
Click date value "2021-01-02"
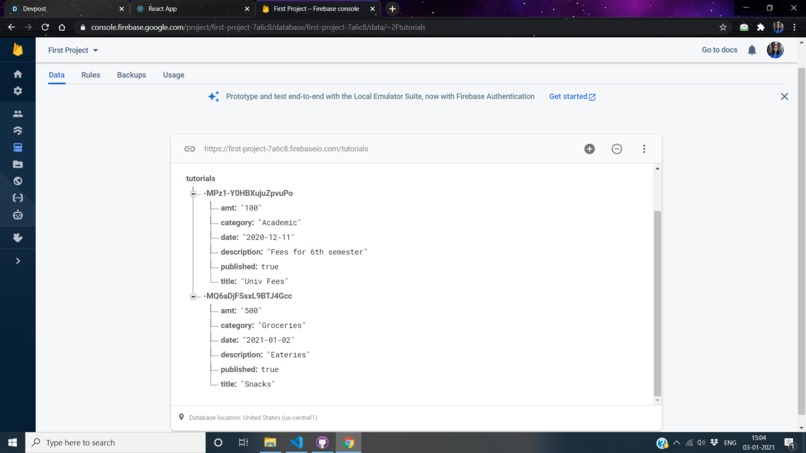pyautogui.click(x=268, y=340)
